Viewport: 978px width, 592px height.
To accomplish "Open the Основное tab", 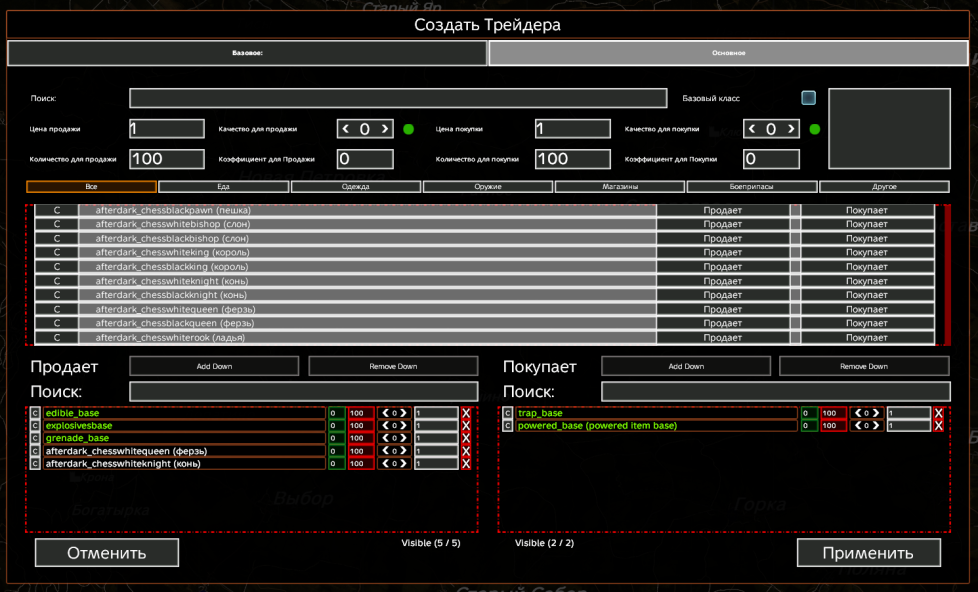I will point(729,53).
